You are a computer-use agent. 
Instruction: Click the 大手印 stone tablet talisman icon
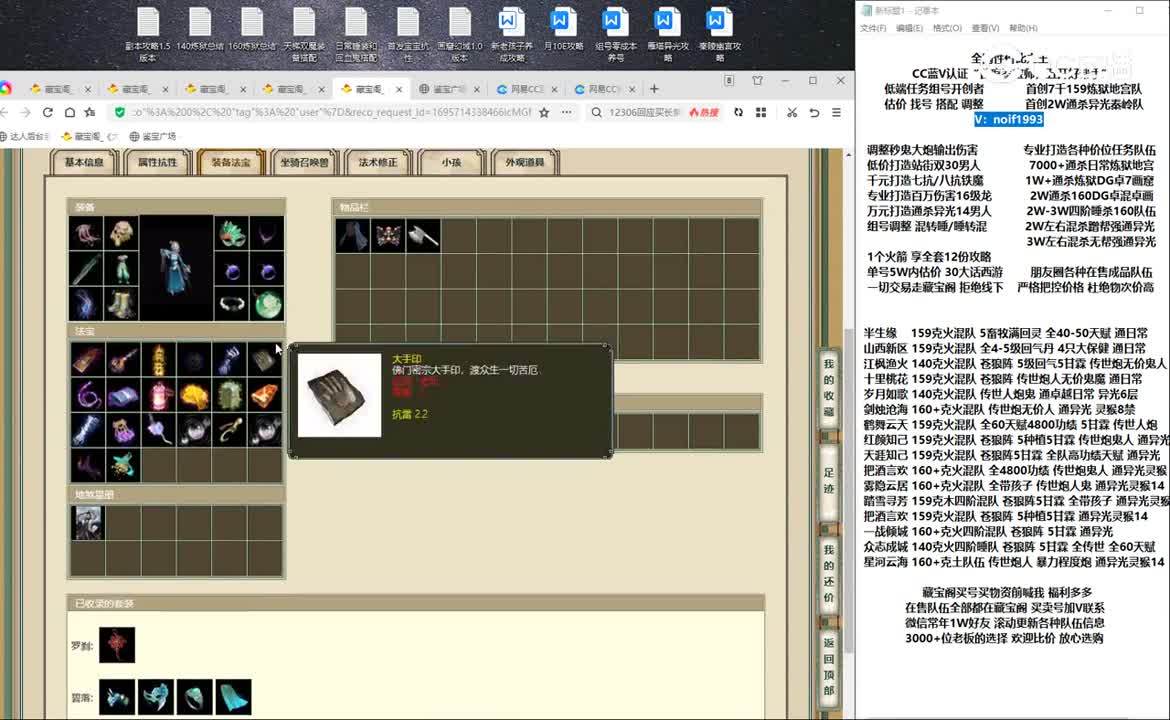coord(265,360)
